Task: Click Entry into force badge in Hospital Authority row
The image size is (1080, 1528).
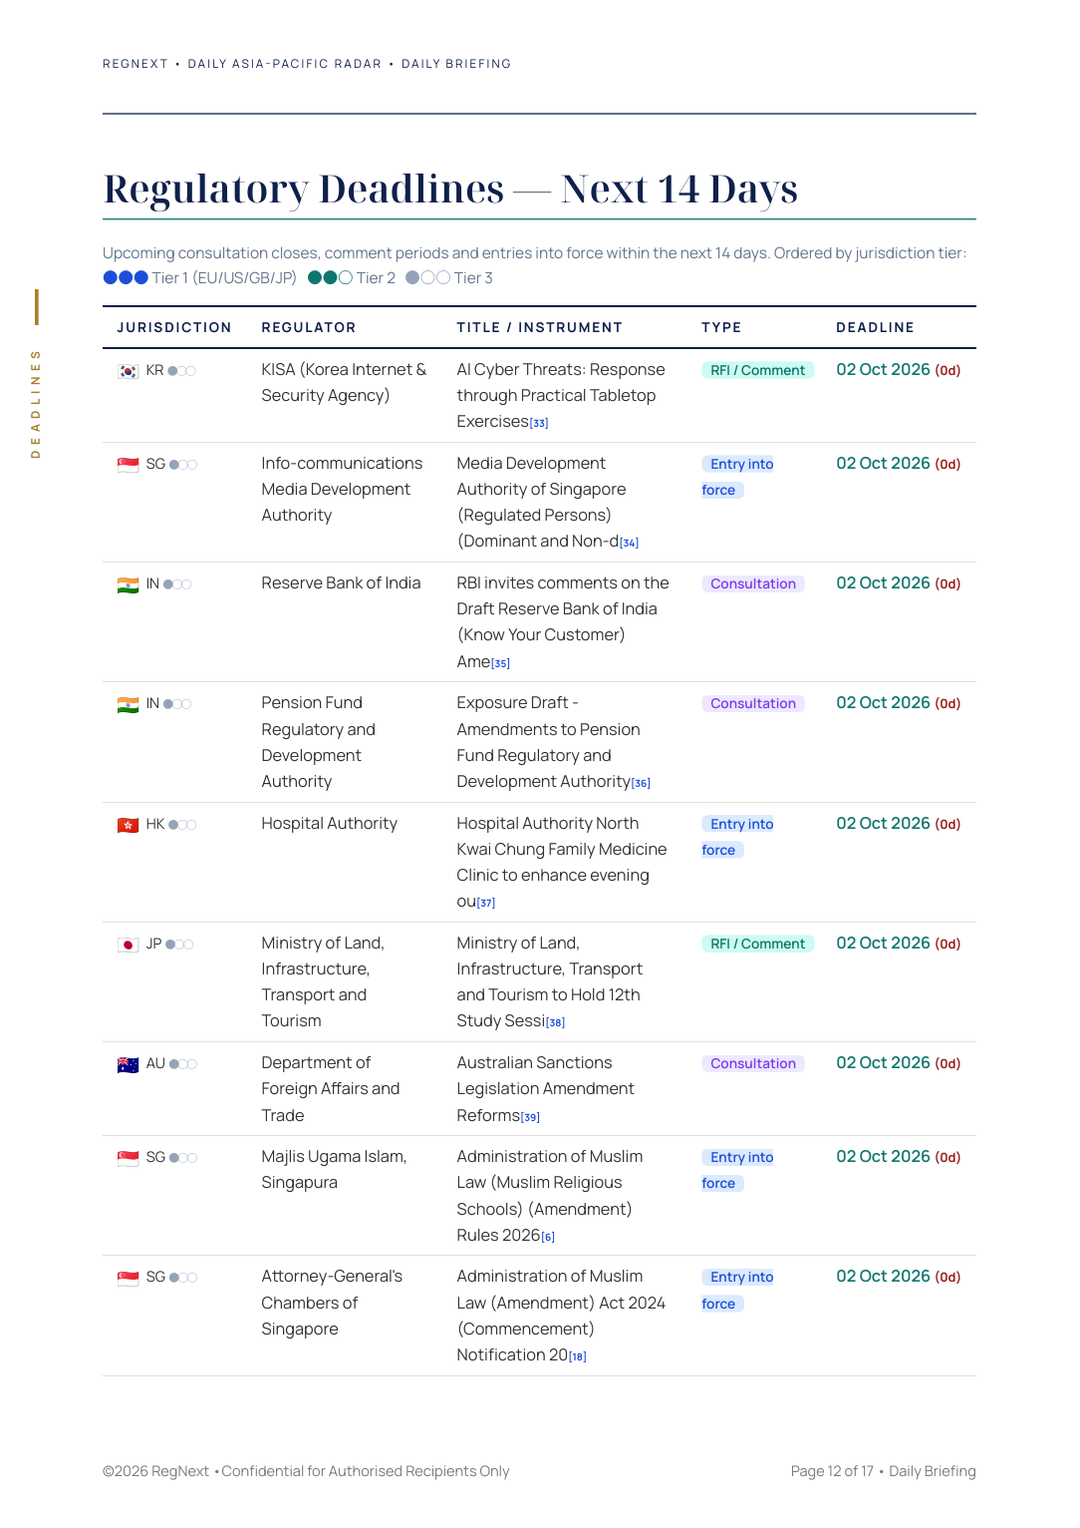Action: click(x=738, y=837)
